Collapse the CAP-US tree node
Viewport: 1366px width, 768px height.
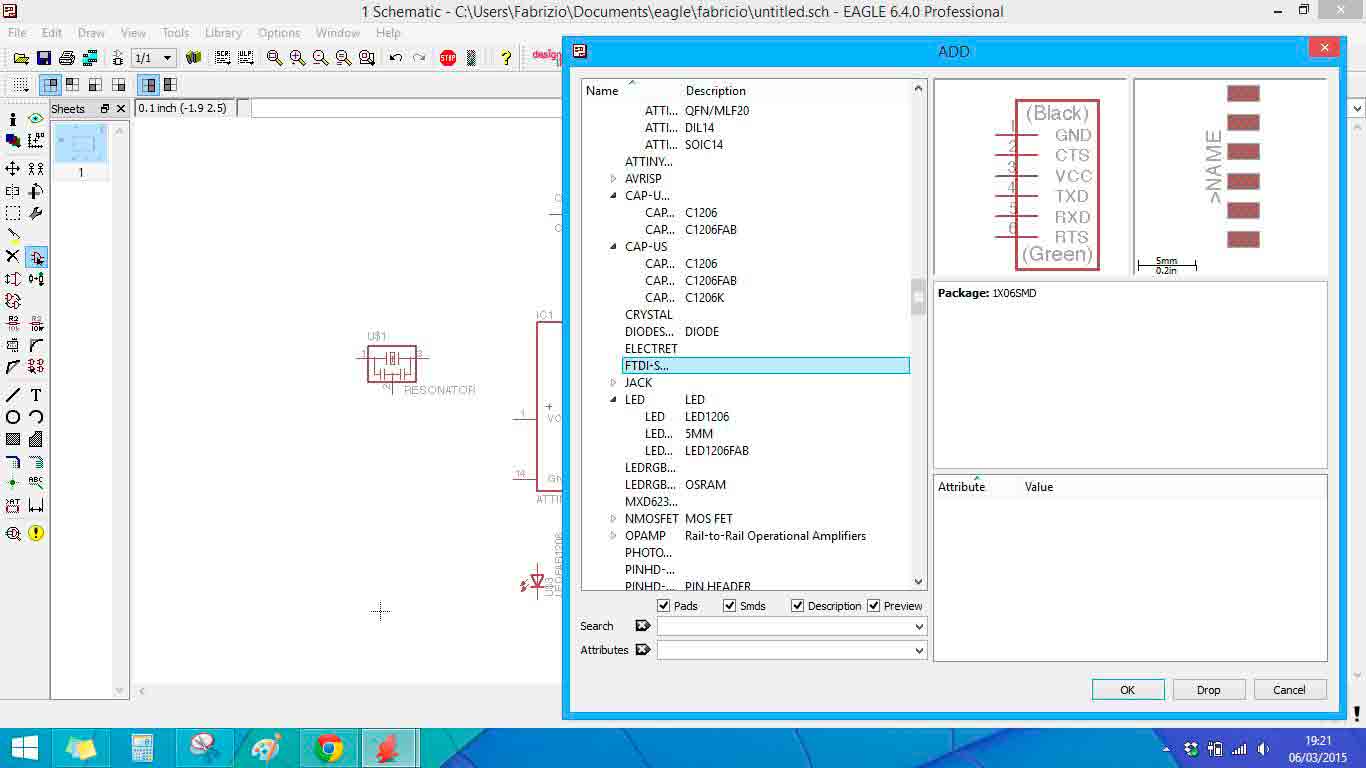[614, 247]
